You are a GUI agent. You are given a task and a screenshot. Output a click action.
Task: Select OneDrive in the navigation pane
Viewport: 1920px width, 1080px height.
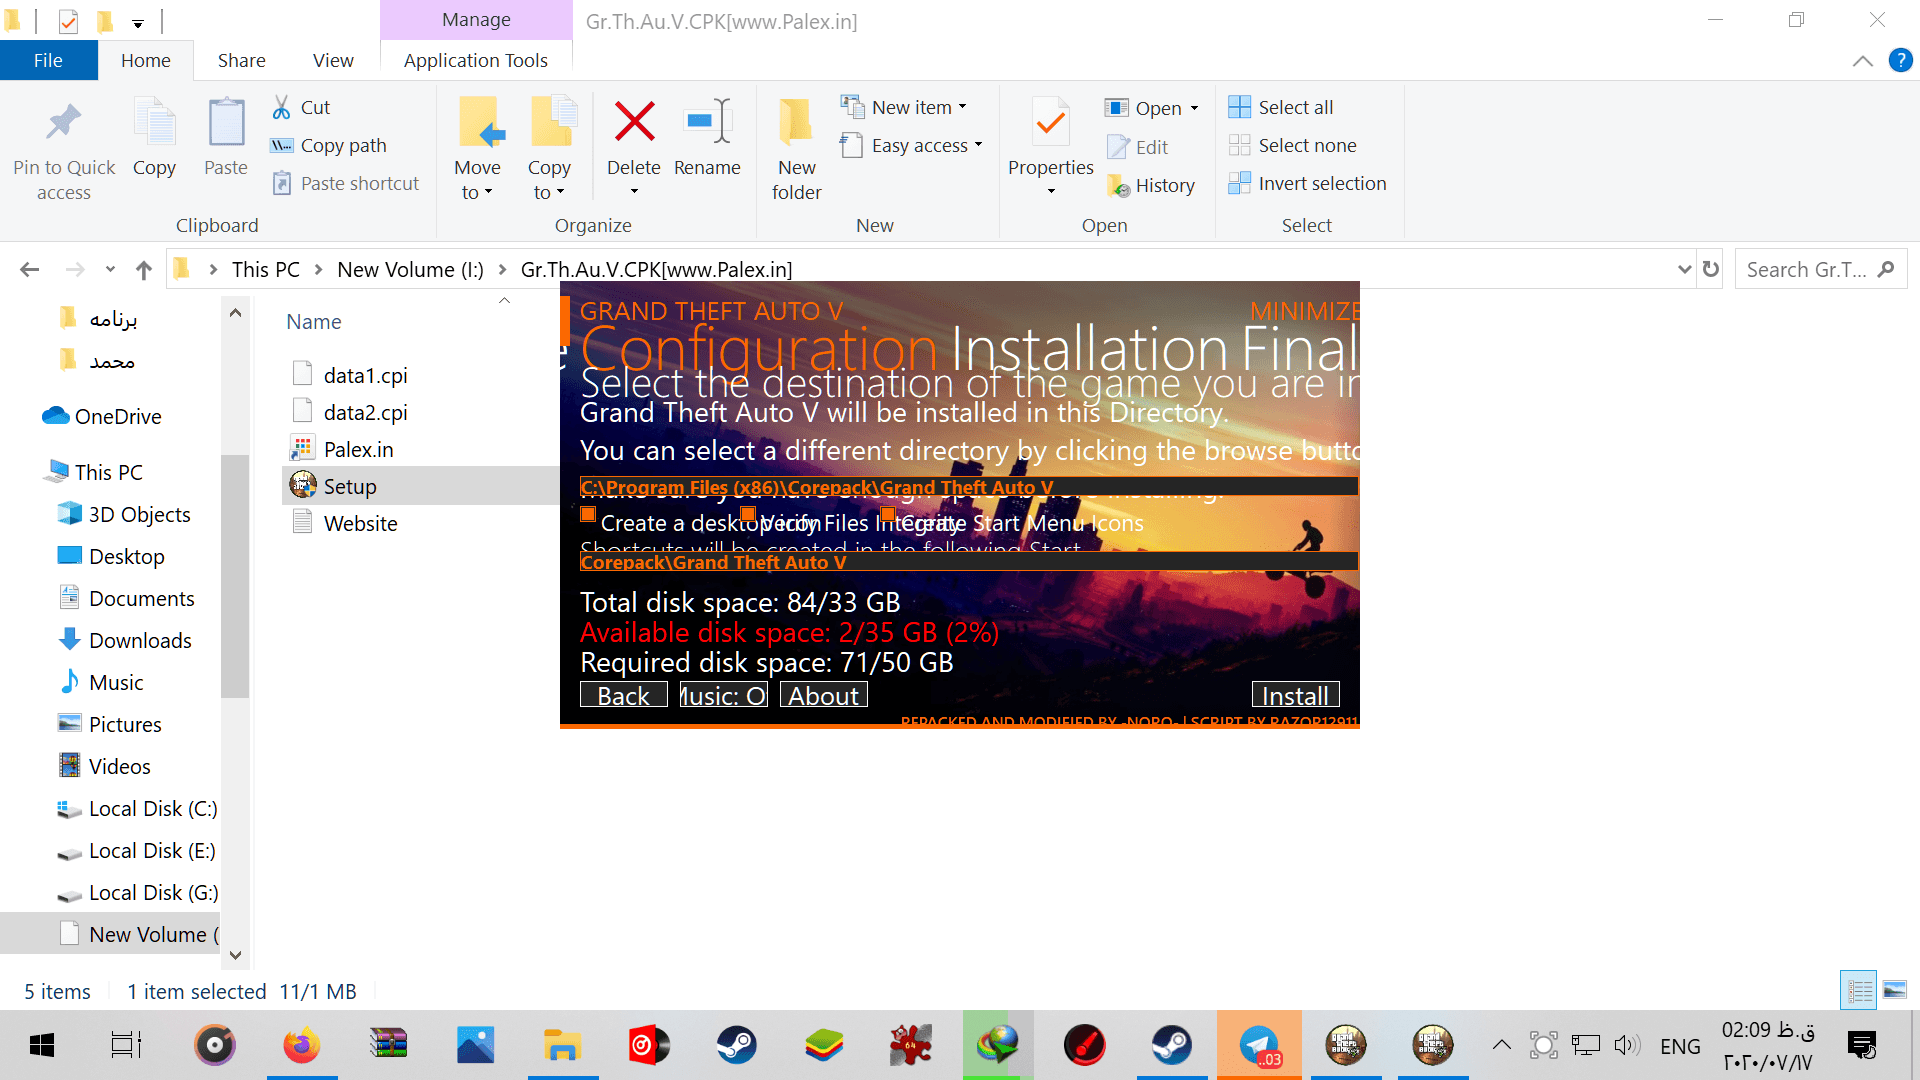click(118, 416)
